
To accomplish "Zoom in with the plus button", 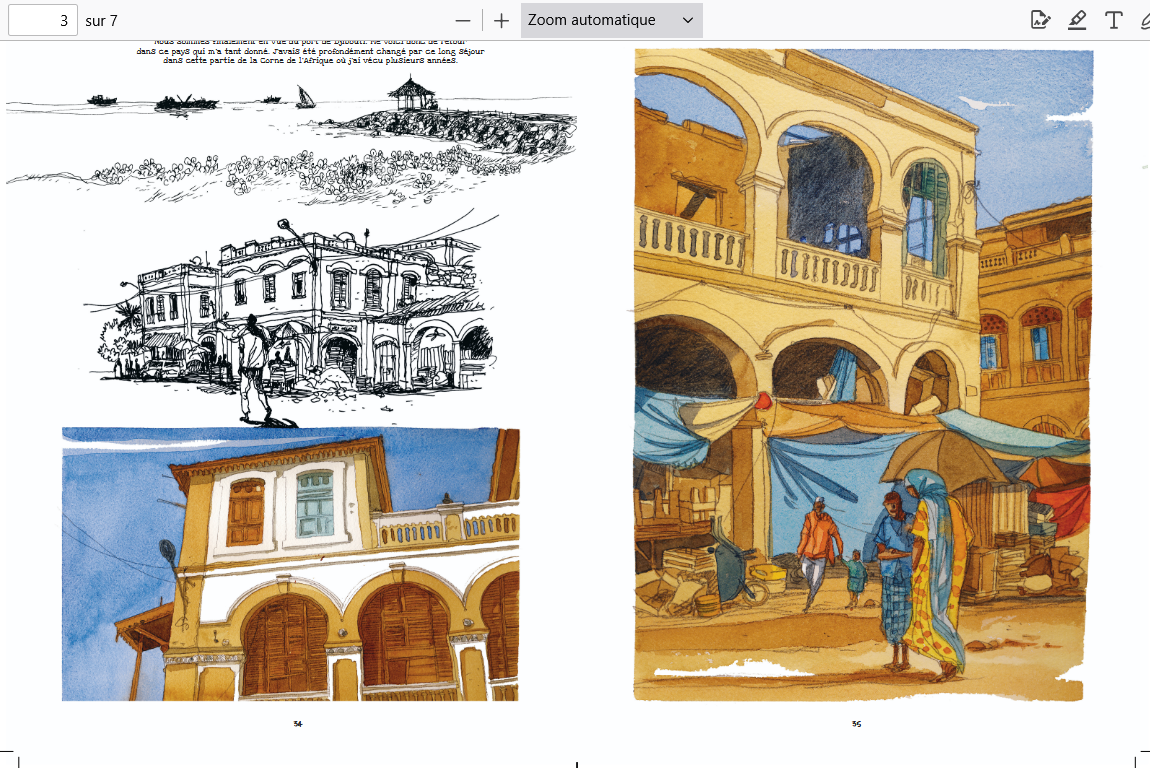I will (x=502, y=21).
